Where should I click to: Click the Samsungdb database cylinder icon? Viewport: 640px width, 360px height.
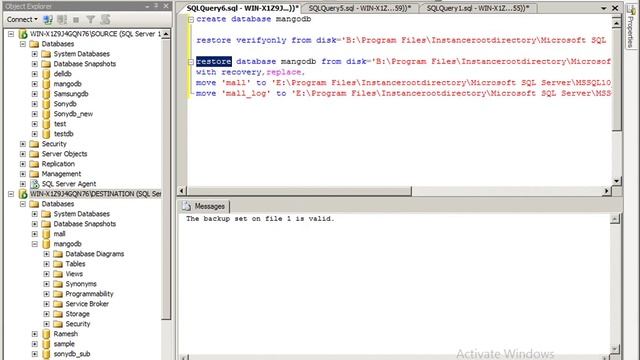point(46,94)
